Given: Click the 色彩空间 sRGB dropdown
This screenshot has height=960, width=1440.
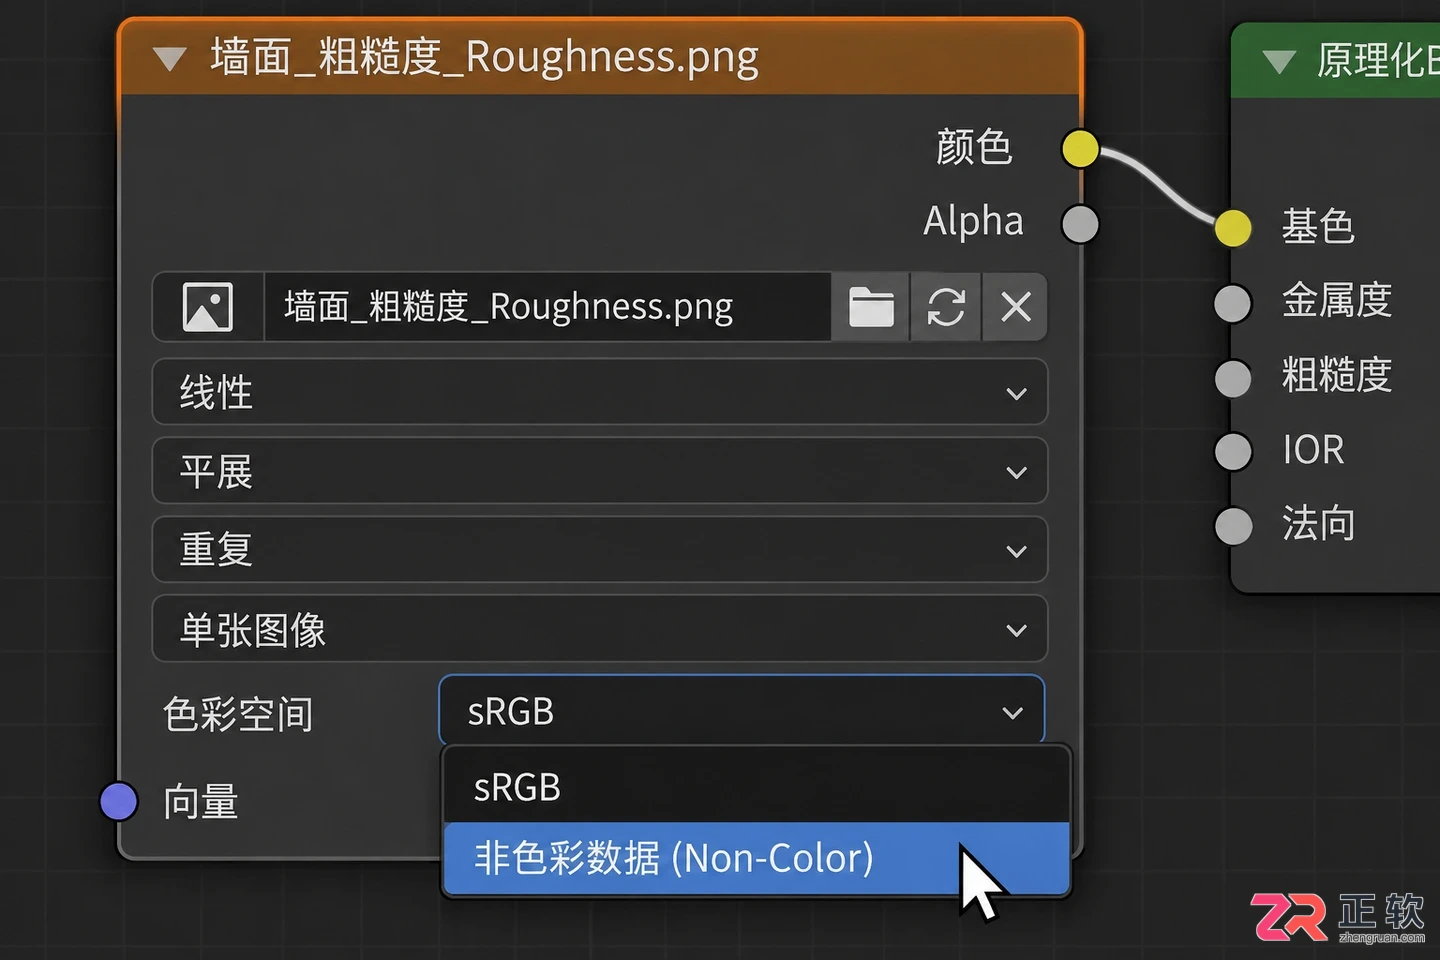Looking at the screenshot, I should click(742, 711).
